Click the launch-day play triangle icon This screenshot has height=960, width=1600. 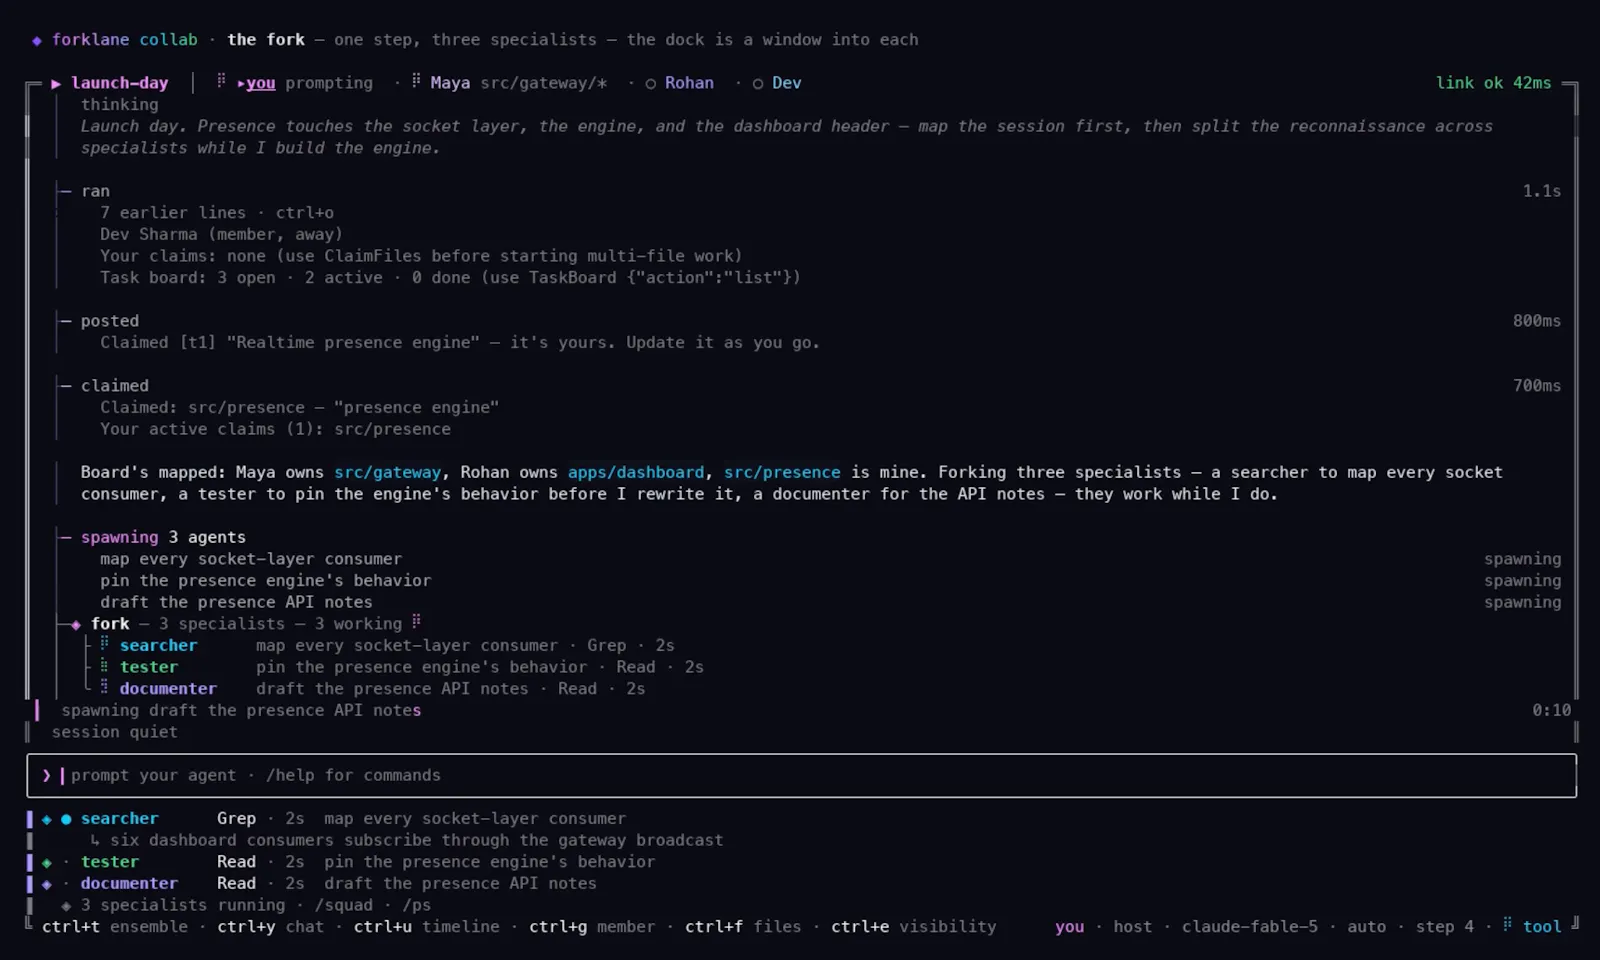(x=56, y=83)
